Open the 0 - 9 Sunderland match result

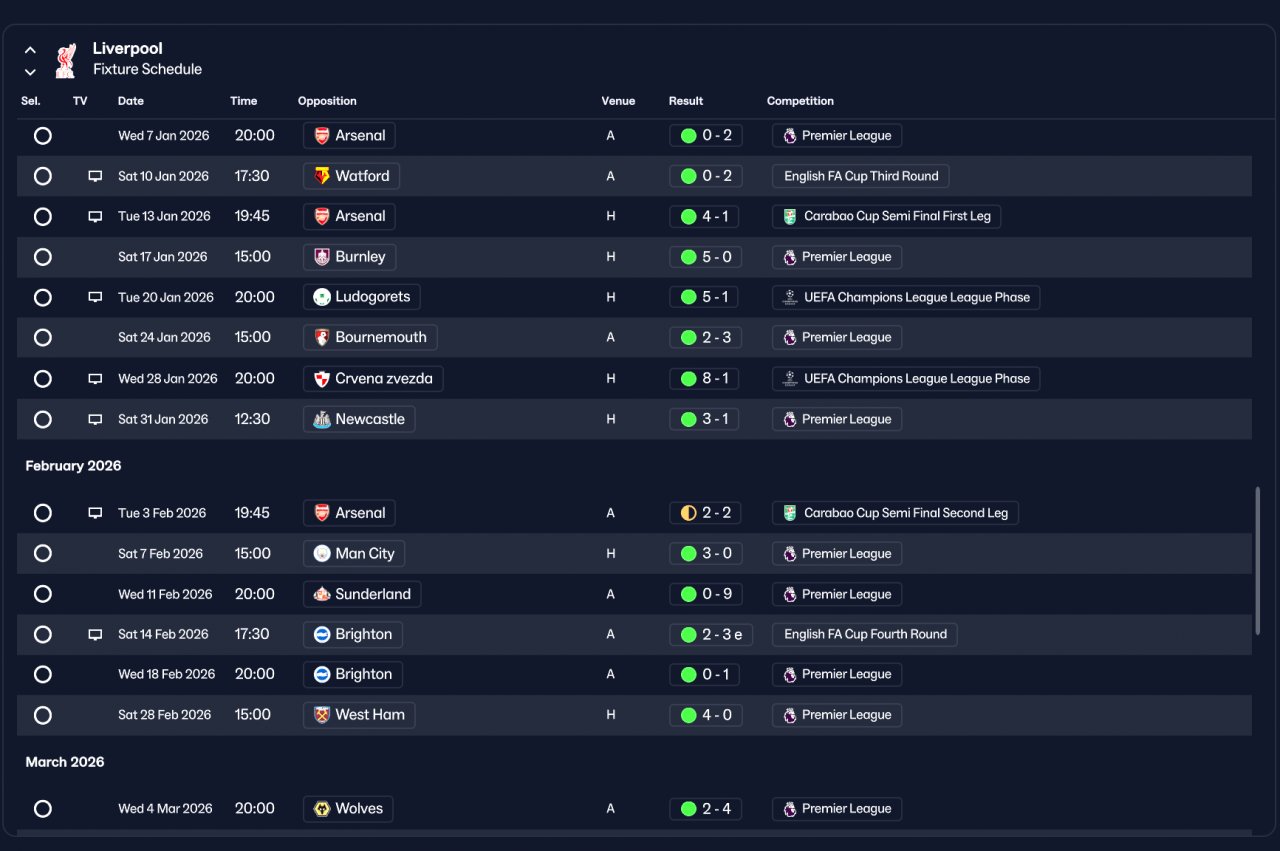click(x=706, y=594)
